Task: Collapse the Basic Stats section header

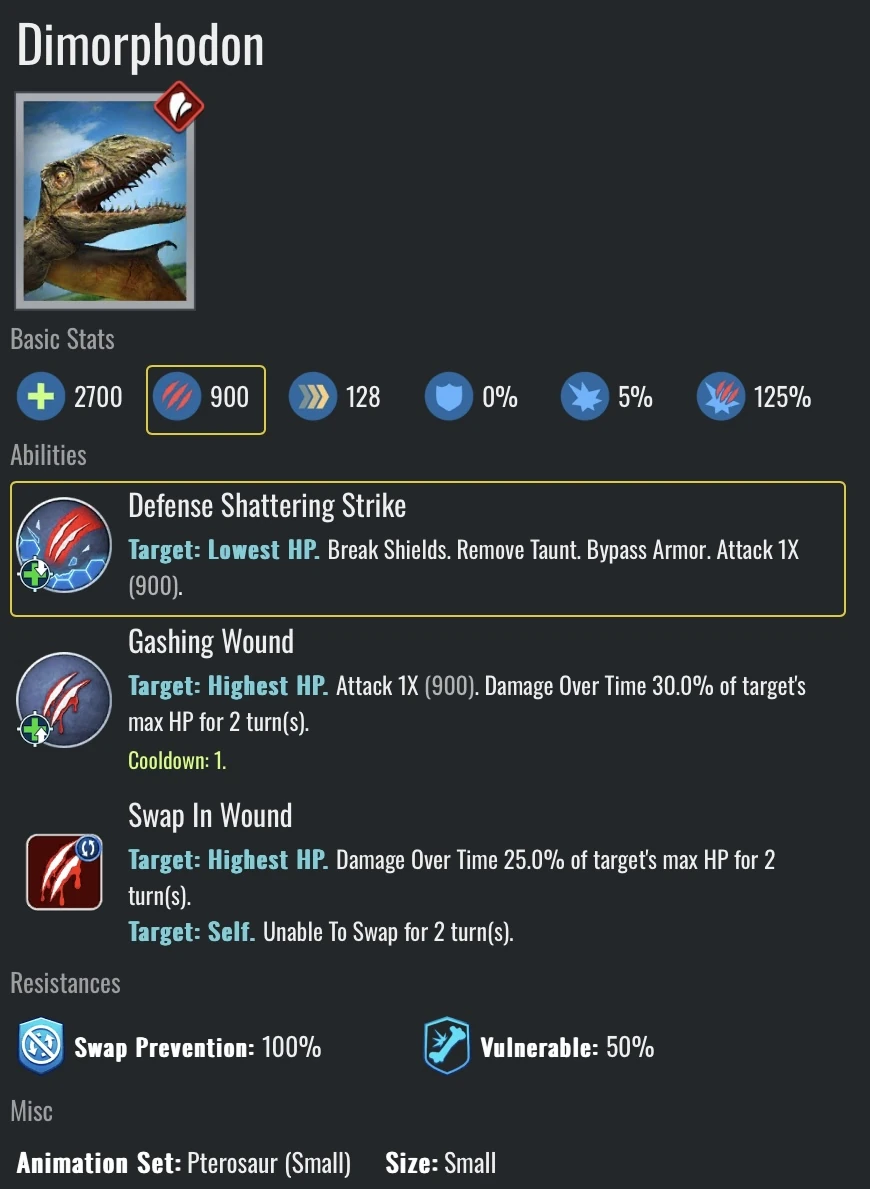Action: click(x=62, y=339)
